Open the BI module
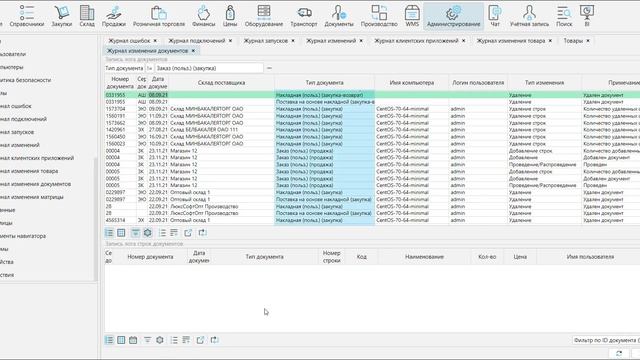640x360 pixels. click(x=587, y=16)
